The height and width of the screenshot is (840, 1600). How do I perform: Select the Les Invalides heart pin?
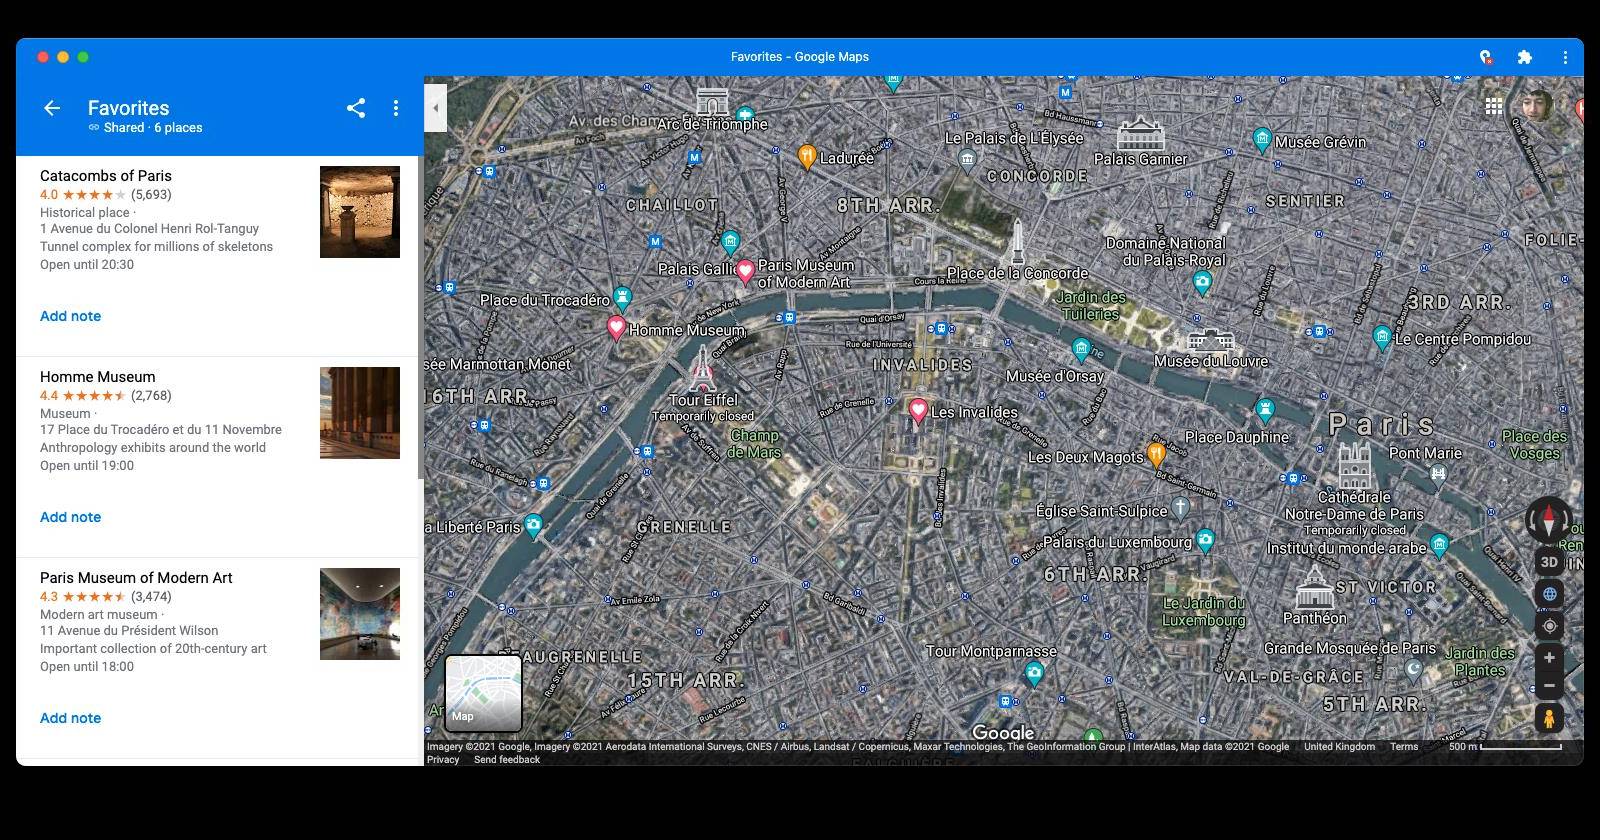click(918, 410)
